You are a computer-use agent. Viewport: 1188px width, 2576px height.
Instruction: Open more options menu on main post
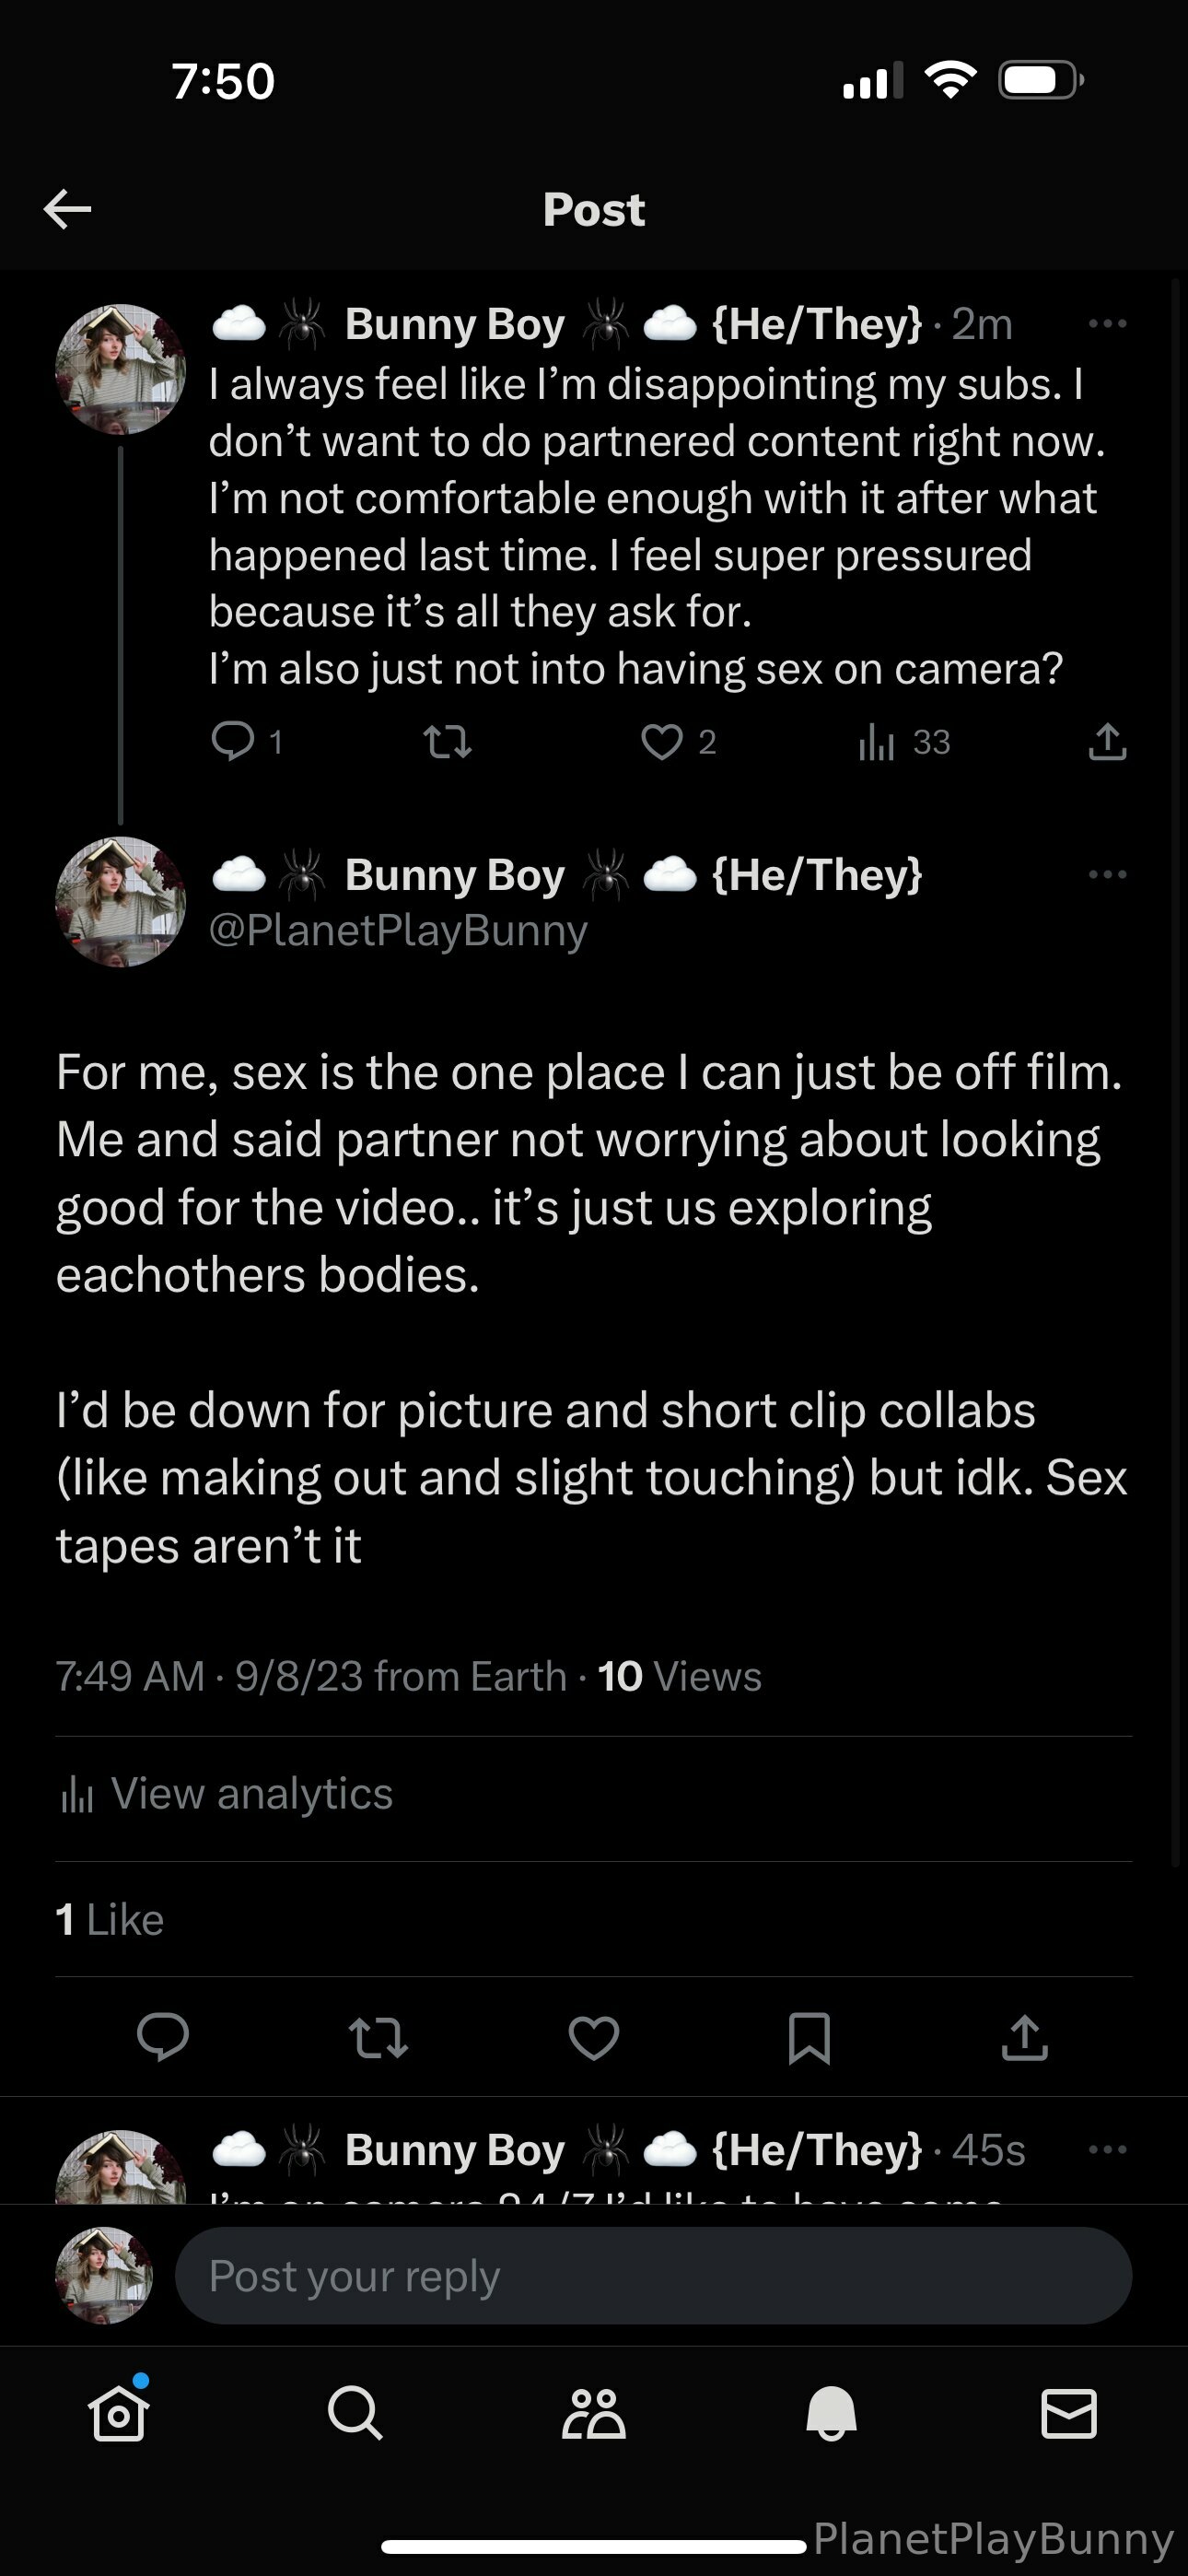click(1107, 874)
